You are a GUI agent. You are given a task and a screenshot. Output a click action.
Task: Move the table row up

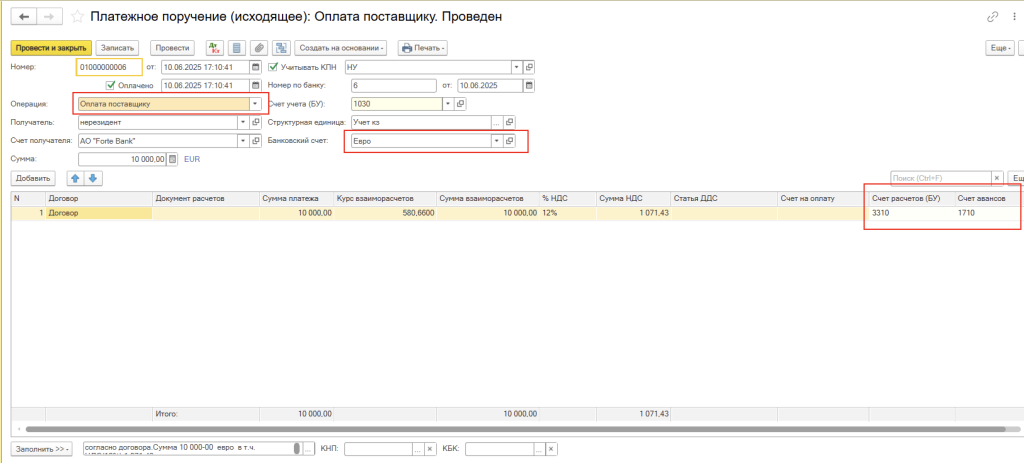pyautogui.click(x=74, y=178)
